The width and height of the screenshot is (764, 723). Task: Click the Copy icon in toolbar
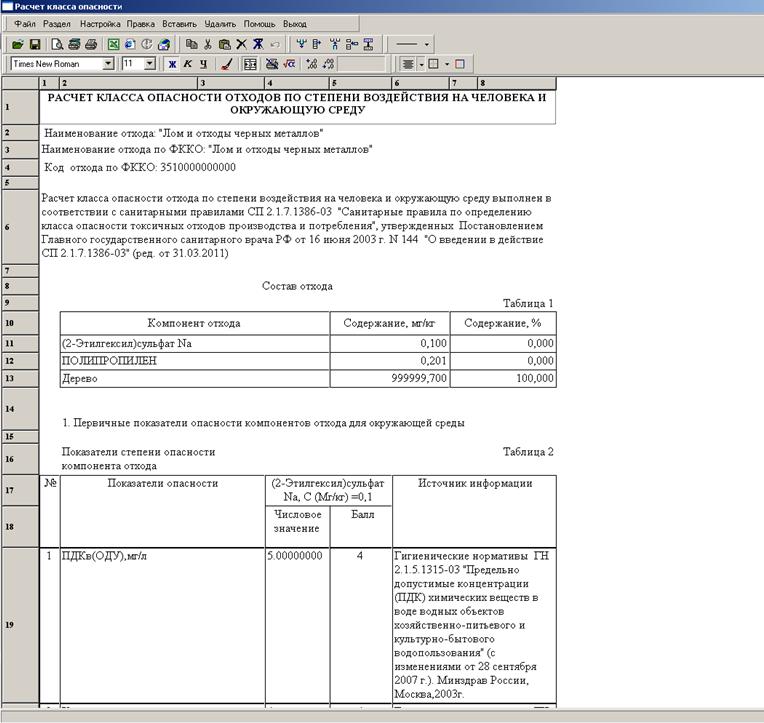pos(191,44)
